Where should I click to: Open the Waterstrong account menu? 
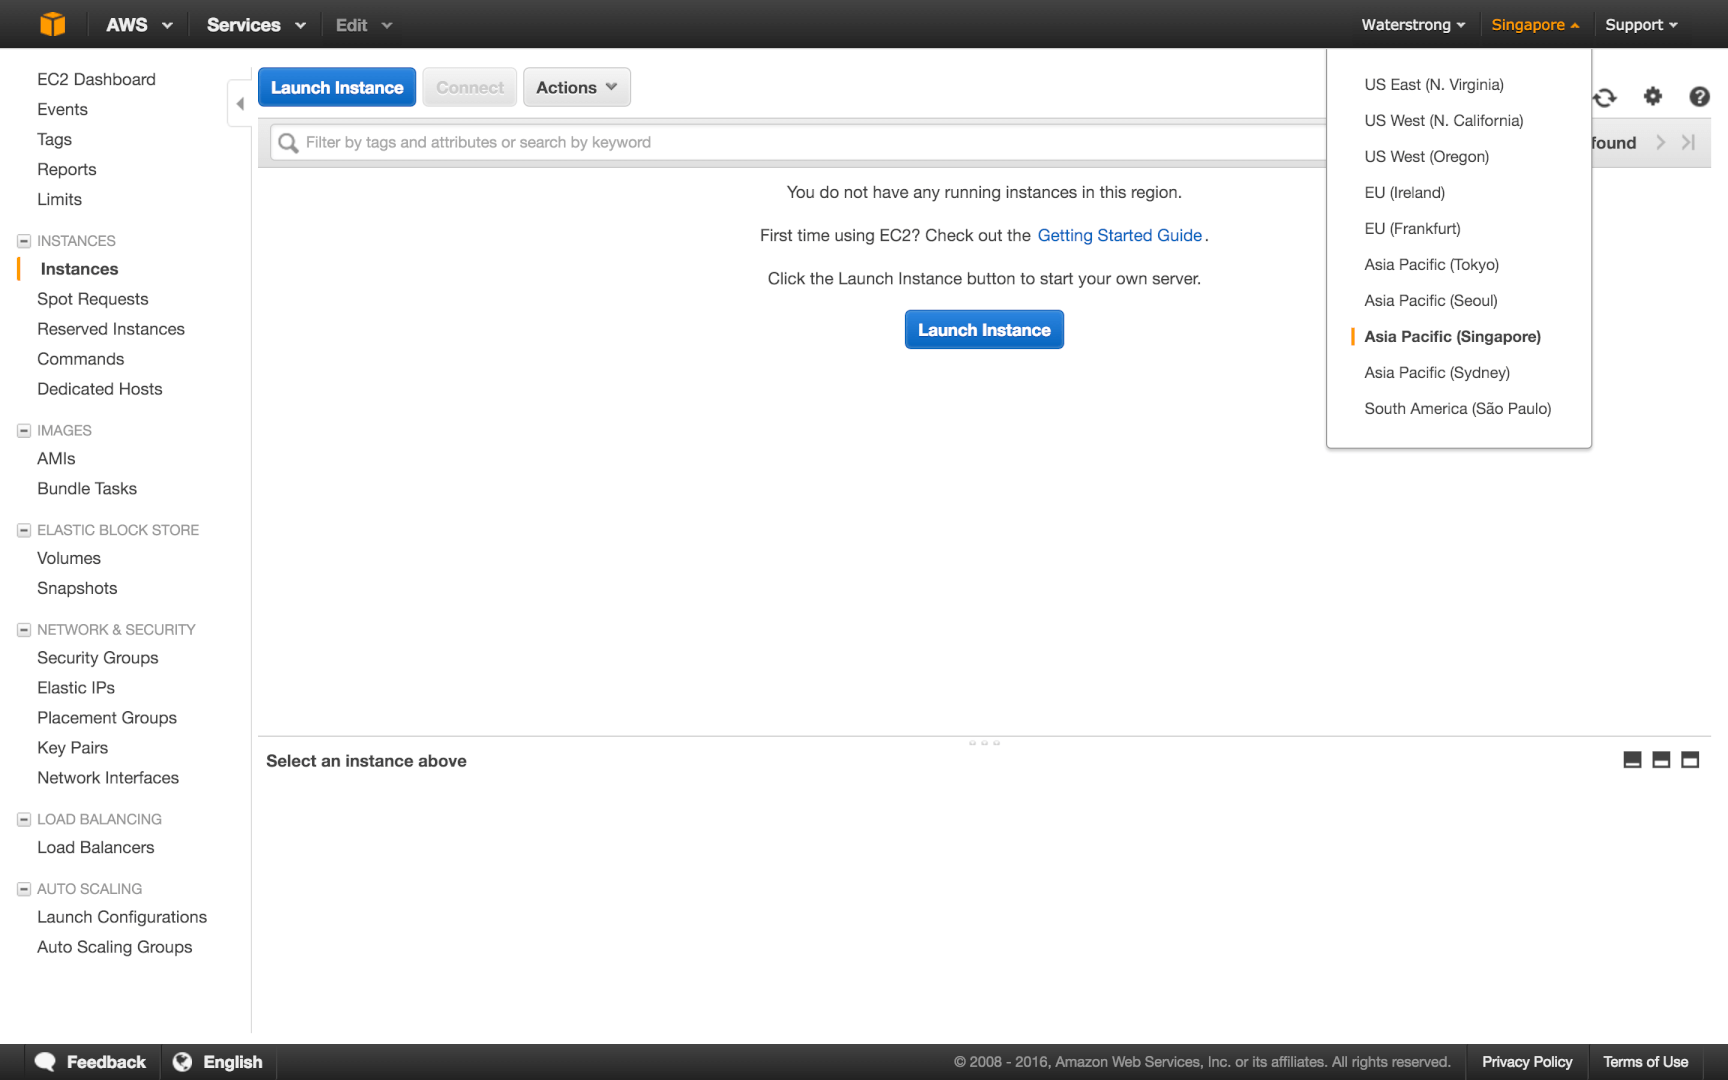(x=1413, y=25)
